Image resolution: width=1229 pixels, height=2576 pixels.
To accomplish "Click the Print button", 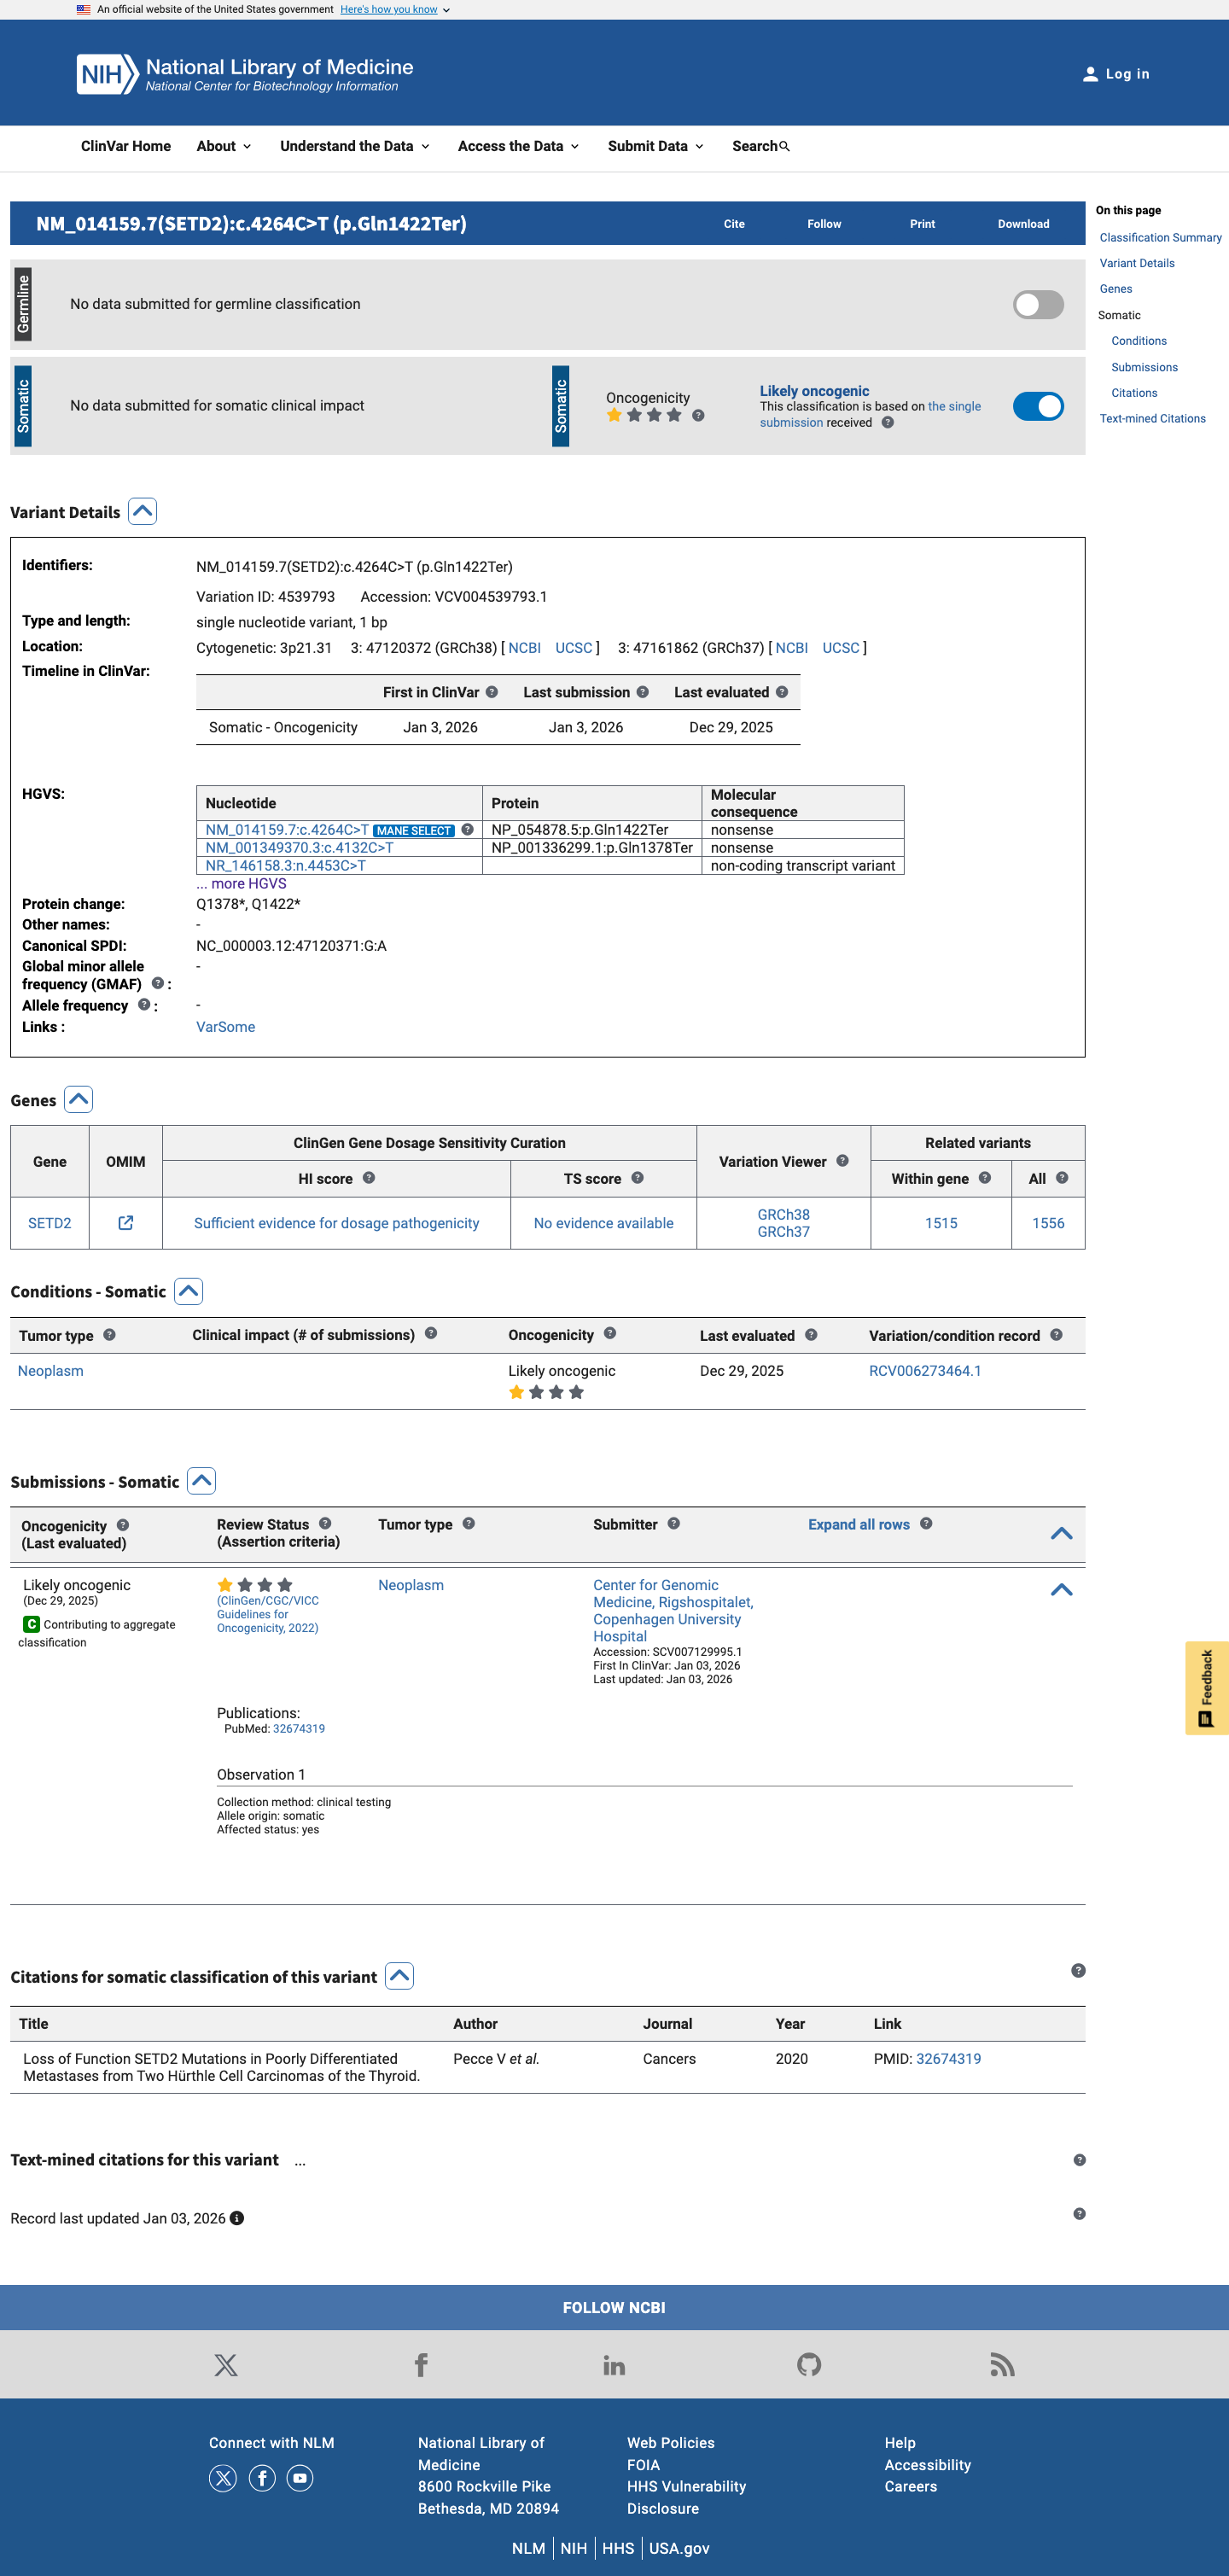I will pos(922,224).
